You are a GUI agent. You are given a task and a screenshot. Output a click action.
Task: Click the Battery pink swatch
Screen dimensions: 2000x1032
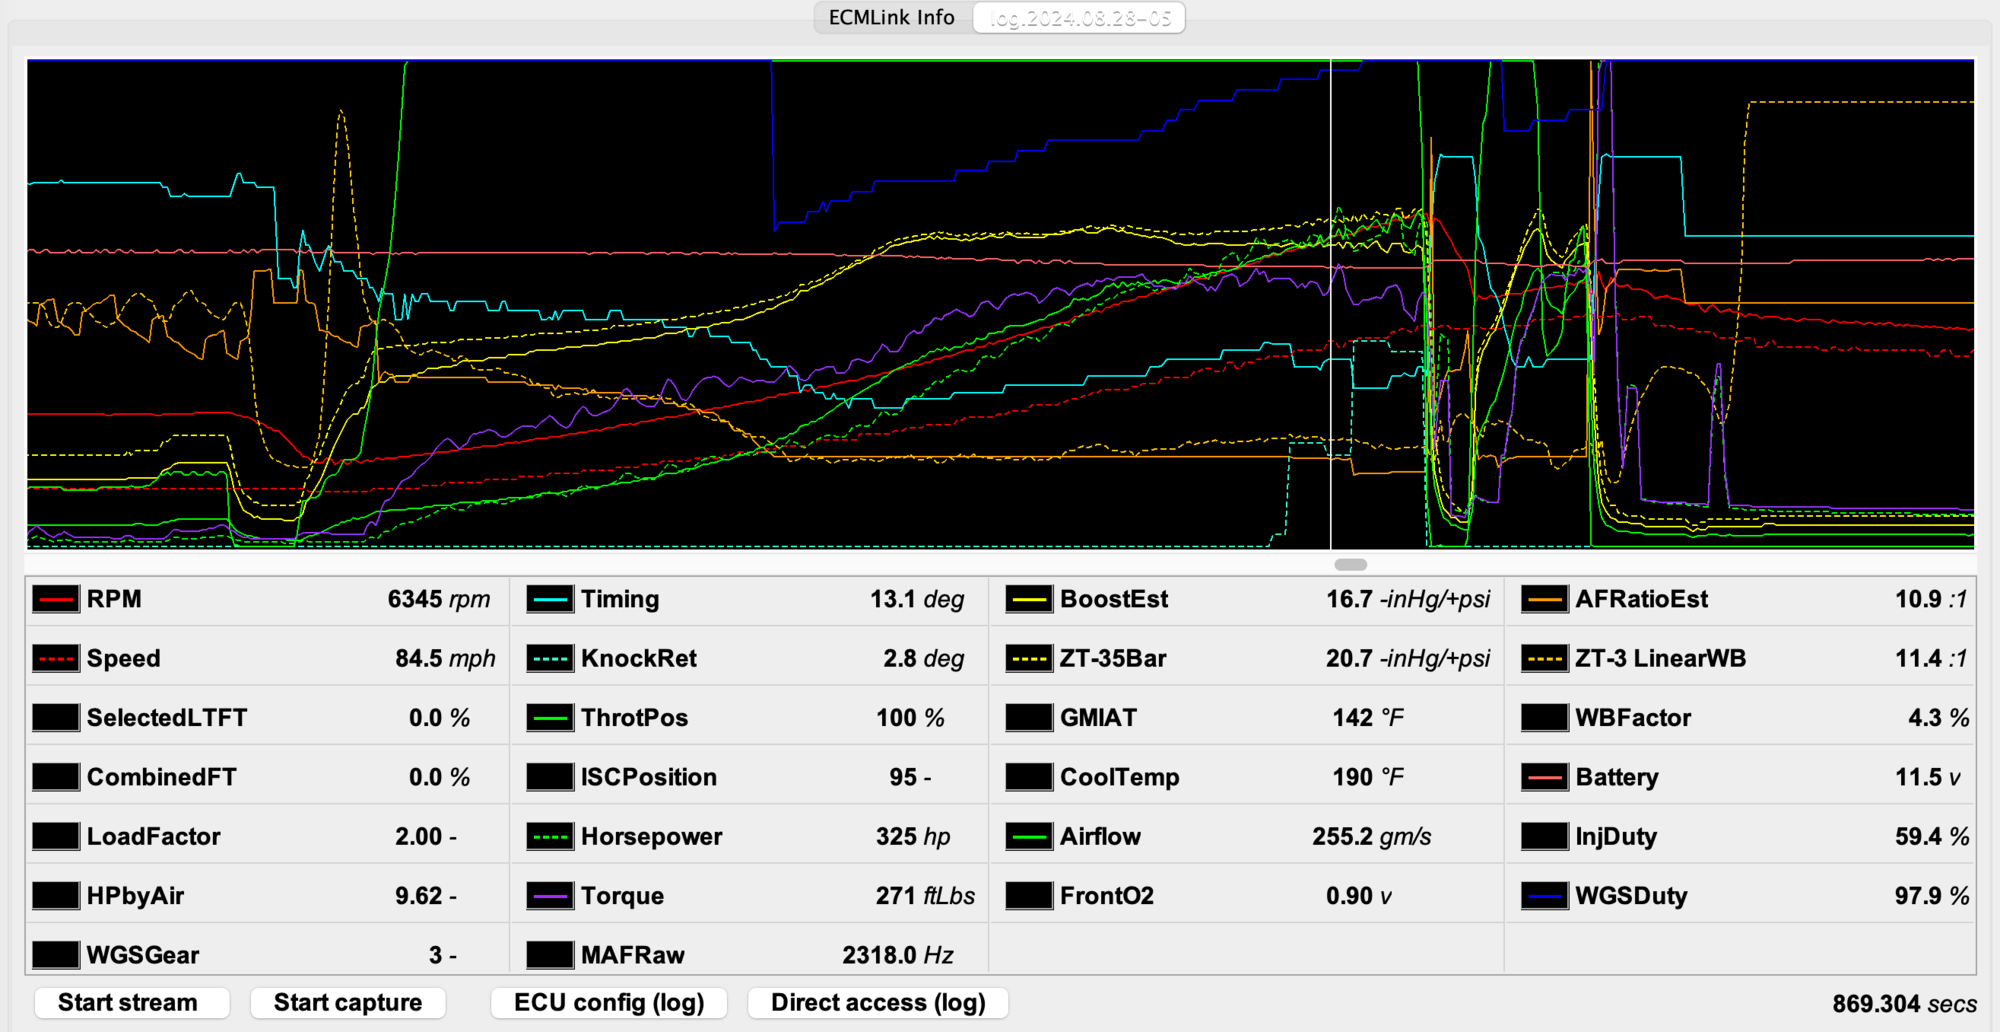1545,777
